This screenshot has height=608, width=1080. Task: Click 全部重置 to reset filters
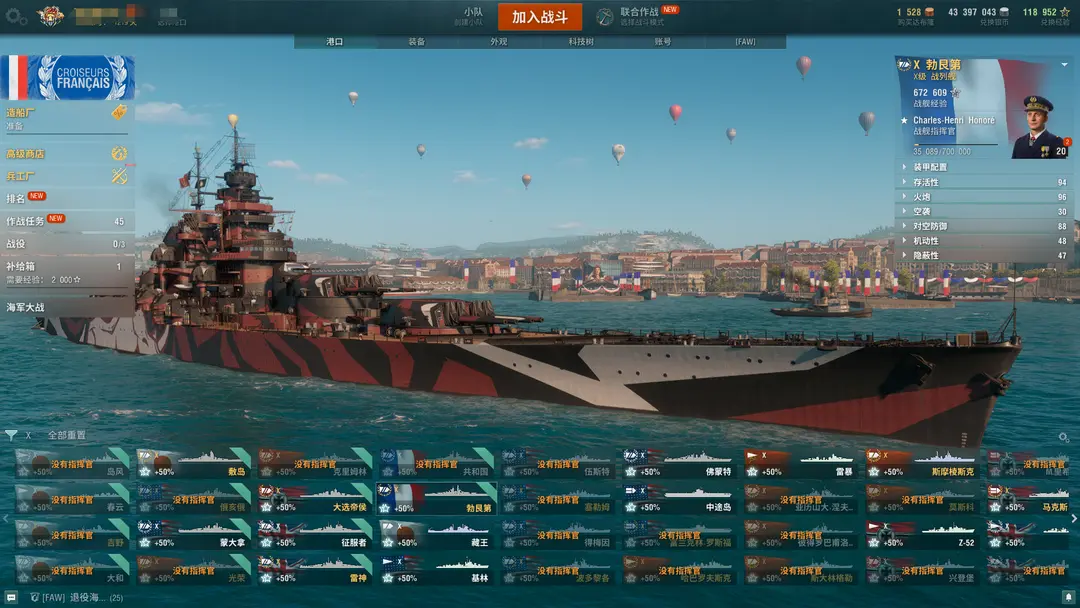click(x=67, y=435)
